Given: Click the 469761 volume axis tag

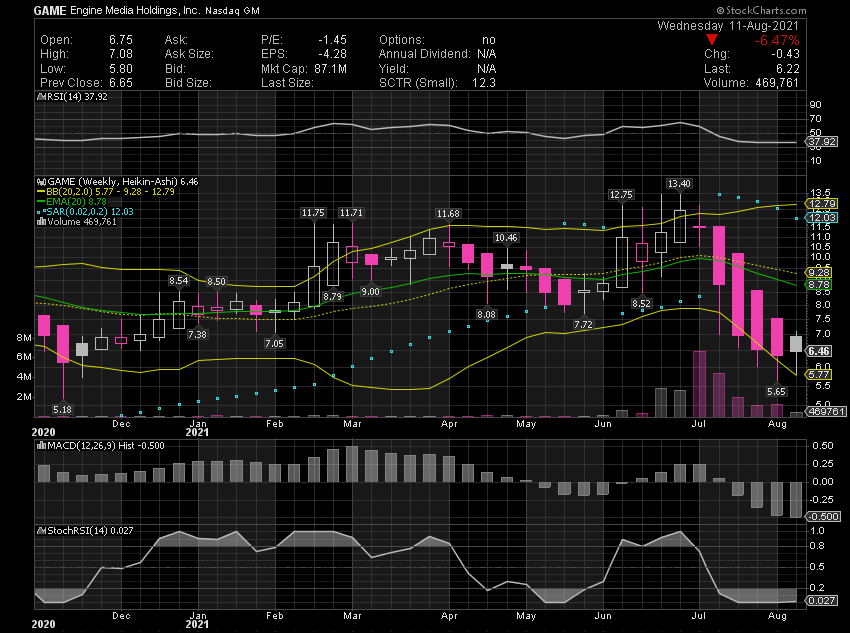Looking at the screenshot, I should [826, 411].
